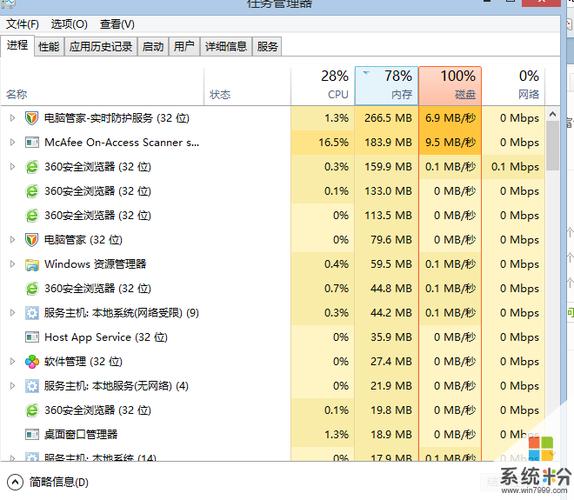574x500 pixels.
Task: Click the 9.5 MB/秒 disk cell
Action: click(x=450, y=142)
